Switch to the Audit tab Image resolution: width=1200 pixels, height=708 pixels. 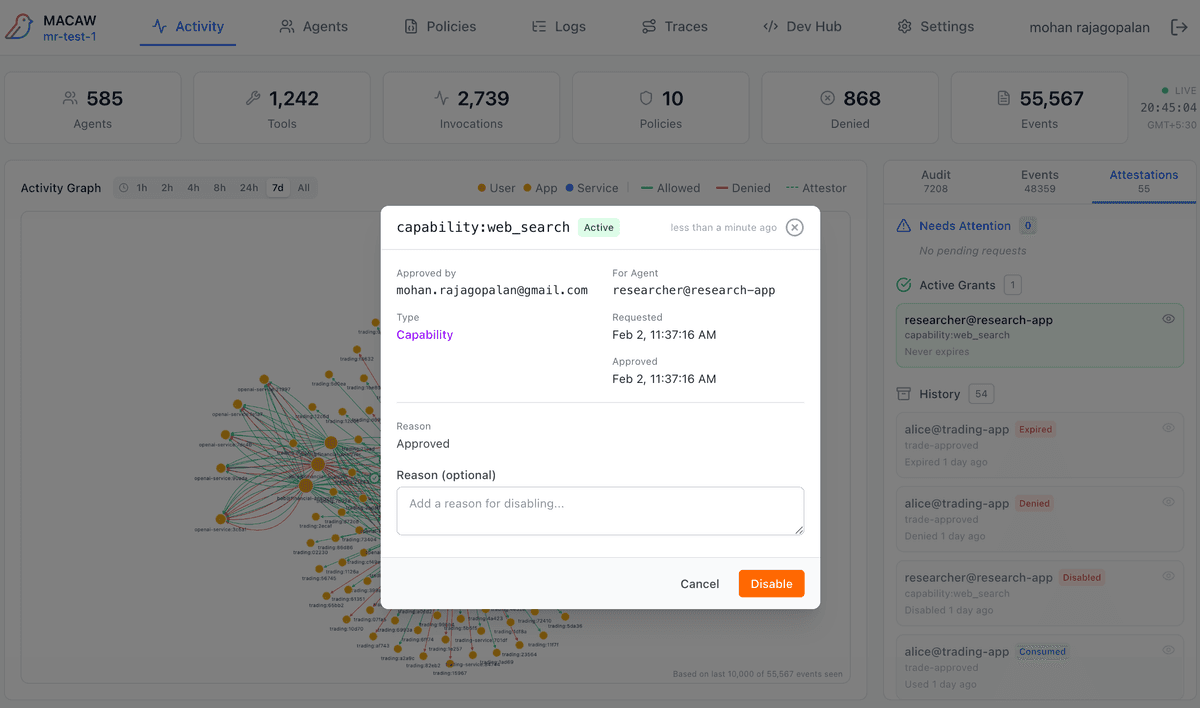(x=935, y=181)
